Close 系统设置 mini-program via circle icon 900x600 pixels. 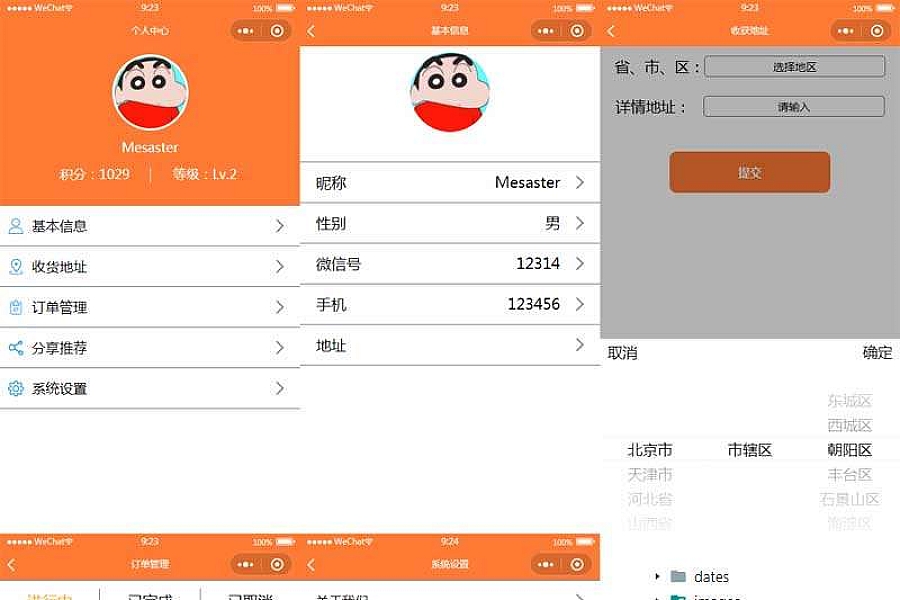tap(577, 564)
